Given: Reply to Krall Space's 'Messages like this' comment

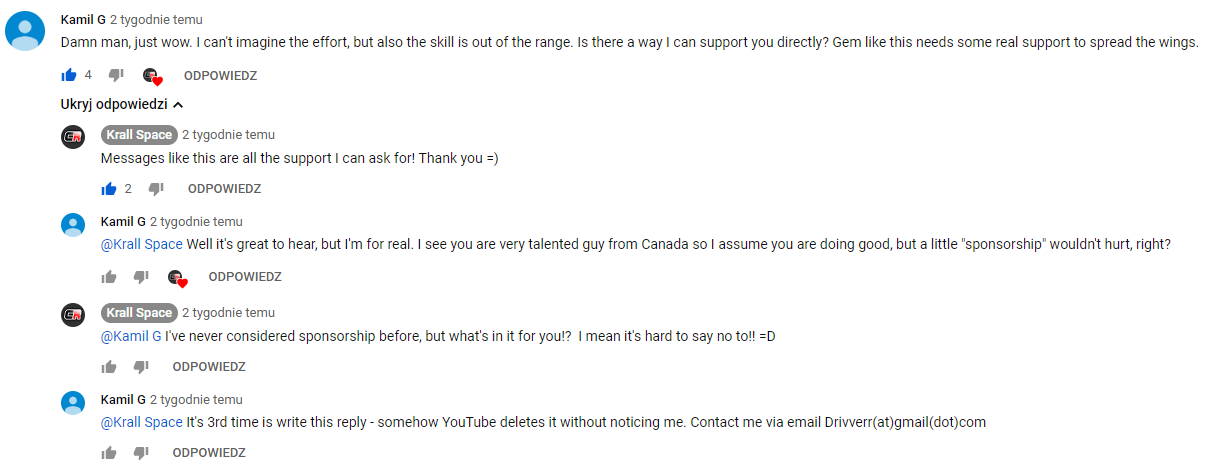Looking at the screenshot, I should [x=224, y=188].
